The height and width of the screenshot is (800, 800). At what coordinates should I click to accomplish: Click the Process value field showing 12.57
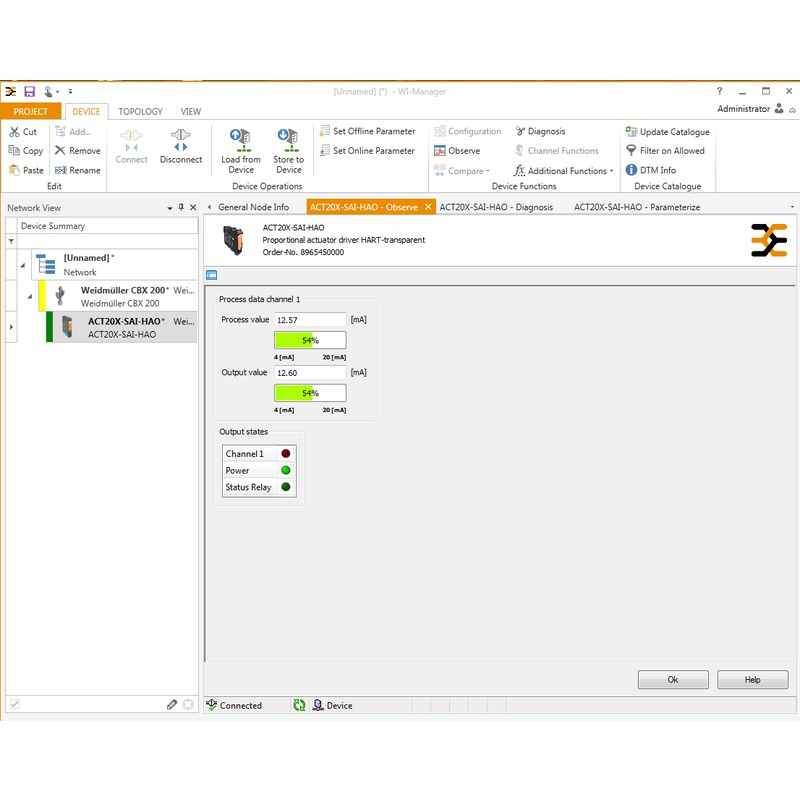pos(310,320)
